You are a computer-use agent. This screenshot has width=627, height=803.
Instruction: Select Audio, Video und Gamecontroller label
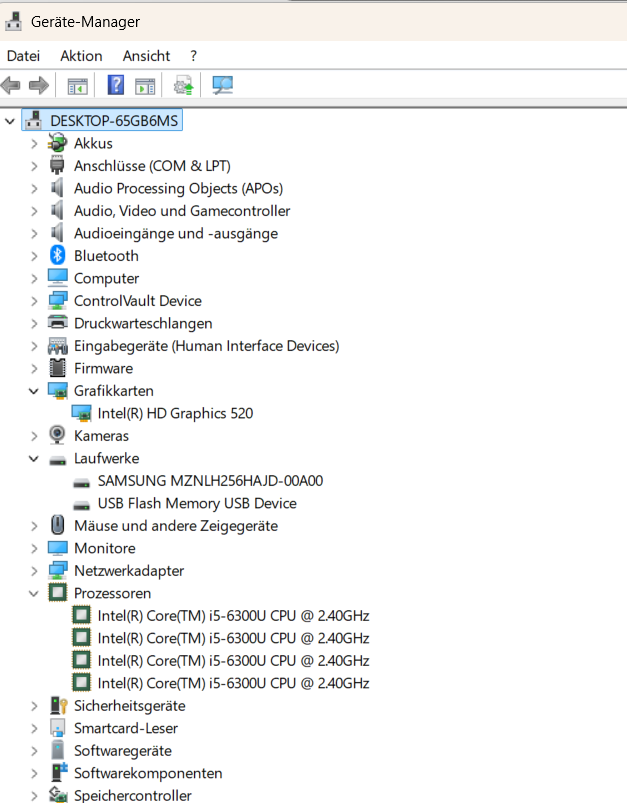182,211
